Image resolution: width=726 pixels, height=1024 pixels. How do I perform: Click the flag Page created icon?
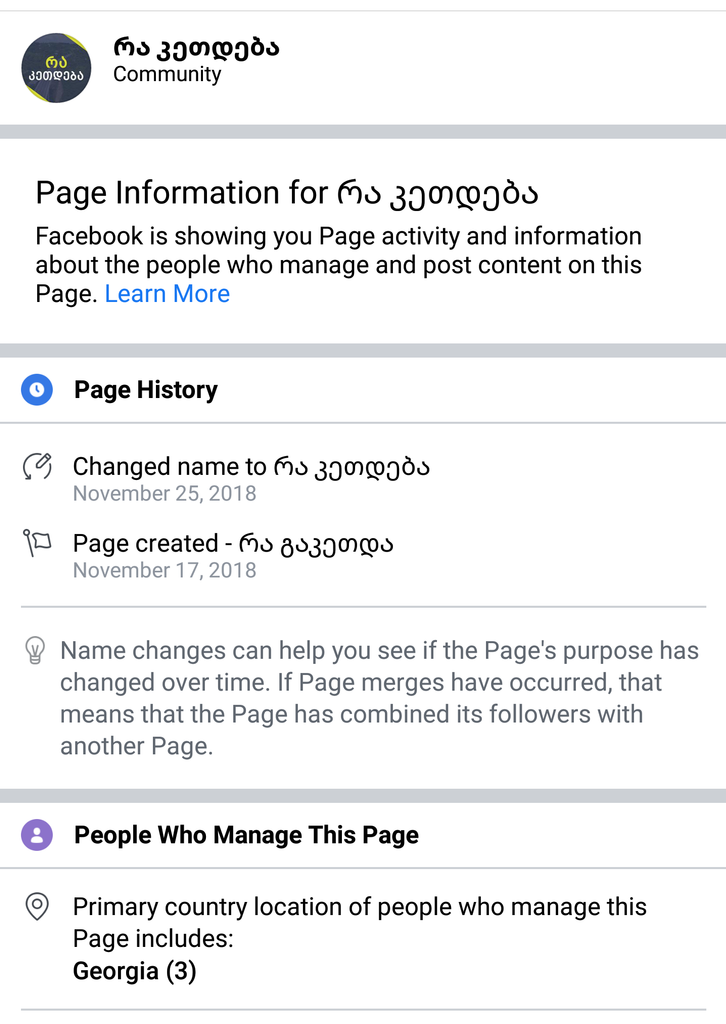[x=37, y=543]
